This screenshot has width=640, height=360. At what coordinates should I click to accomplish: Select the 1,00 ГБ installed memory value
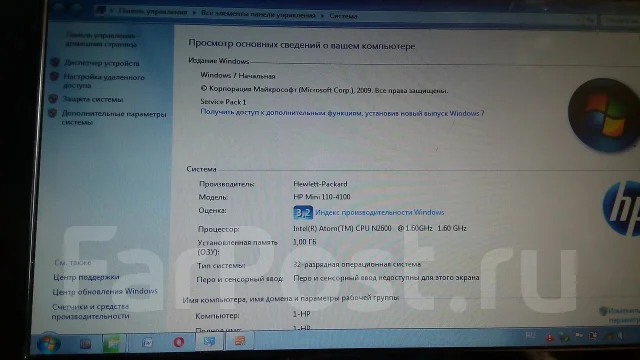coord(304,242)
